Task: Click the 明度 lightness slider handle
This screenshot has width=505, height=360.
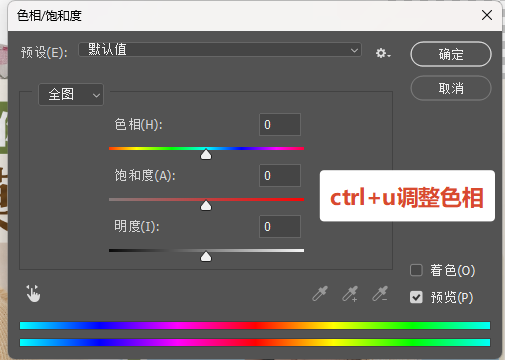Action: tap(206, 257)
